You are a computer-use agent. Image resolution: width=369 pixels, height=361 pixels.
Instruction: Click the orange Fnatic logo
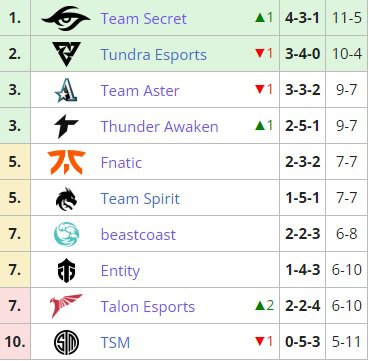(x=66, y=162)
